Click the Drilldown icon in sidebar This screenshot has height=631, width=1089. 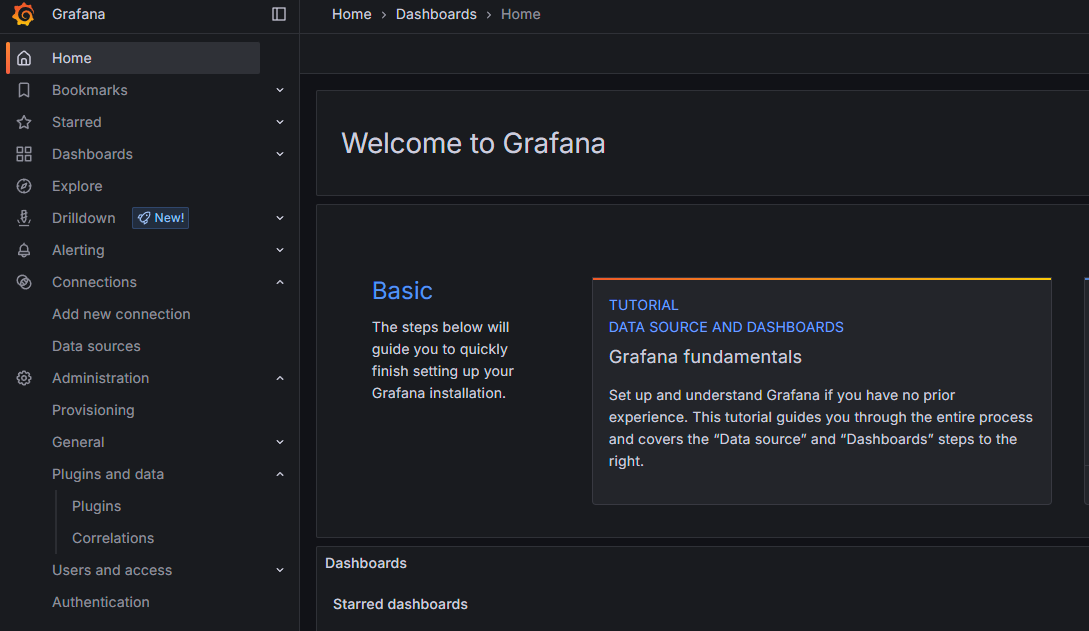coord(24,218)
